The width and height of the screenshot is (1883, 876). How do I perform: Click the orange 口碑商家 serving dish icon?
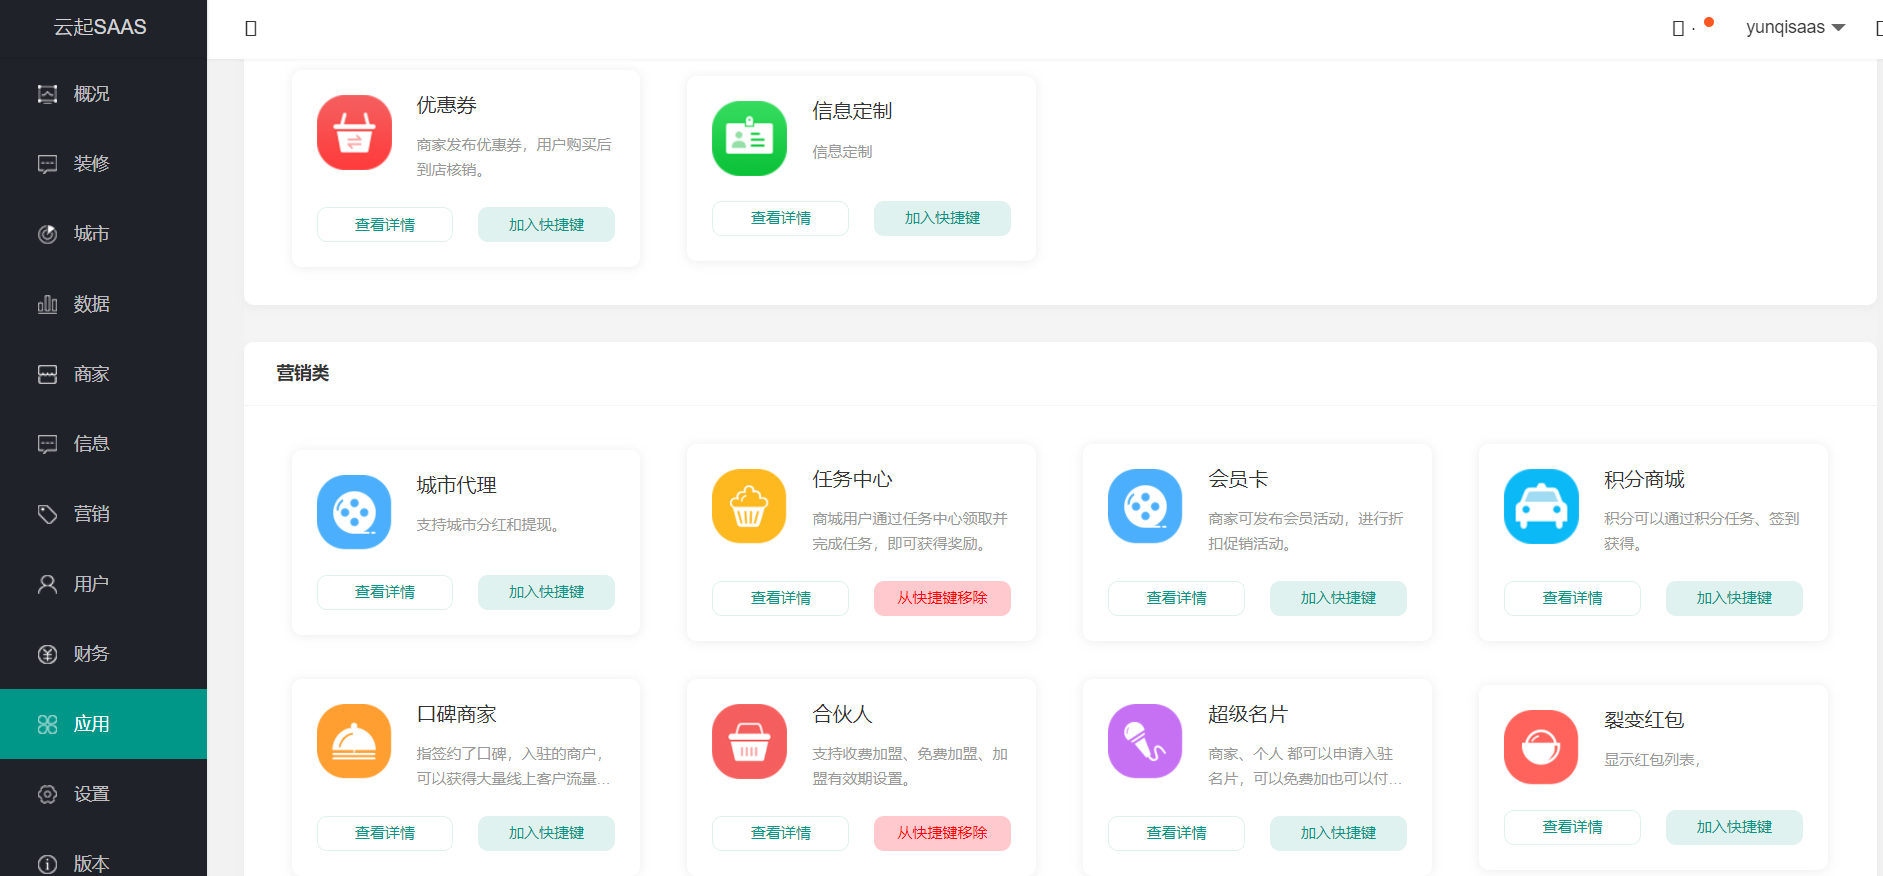pos(354,741)
